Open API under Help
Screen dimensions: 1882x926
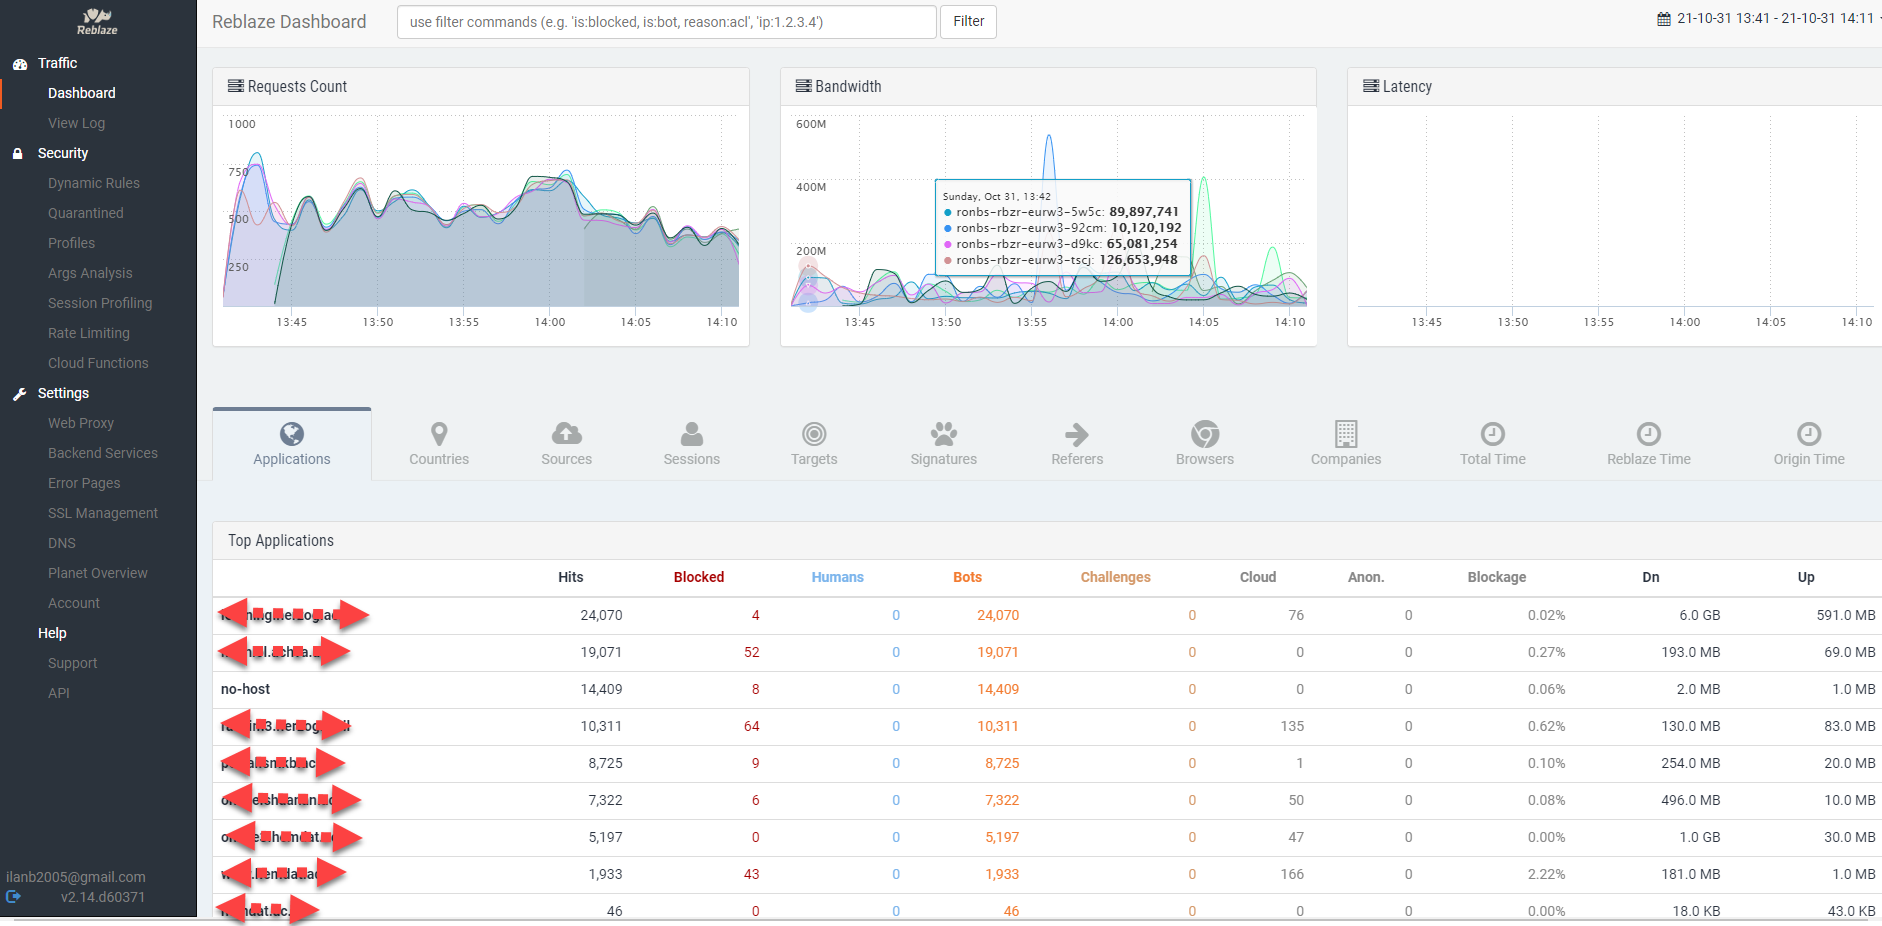coord(59,693)
